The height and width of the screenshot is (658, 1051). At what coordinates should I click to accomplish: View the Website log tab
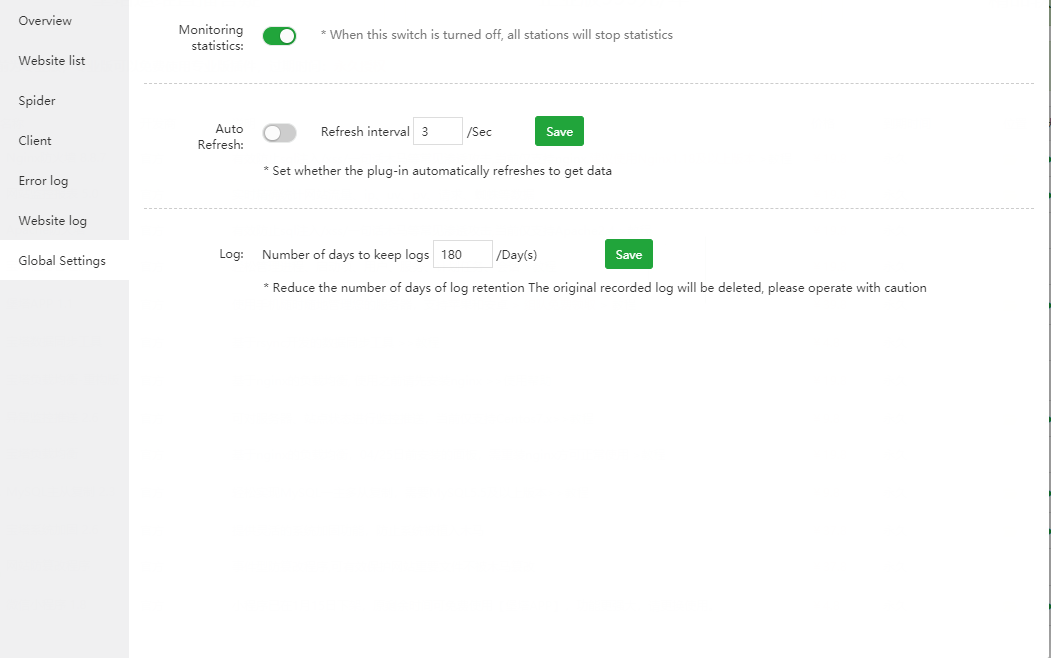pyautogui.click(x=53, y=221)
